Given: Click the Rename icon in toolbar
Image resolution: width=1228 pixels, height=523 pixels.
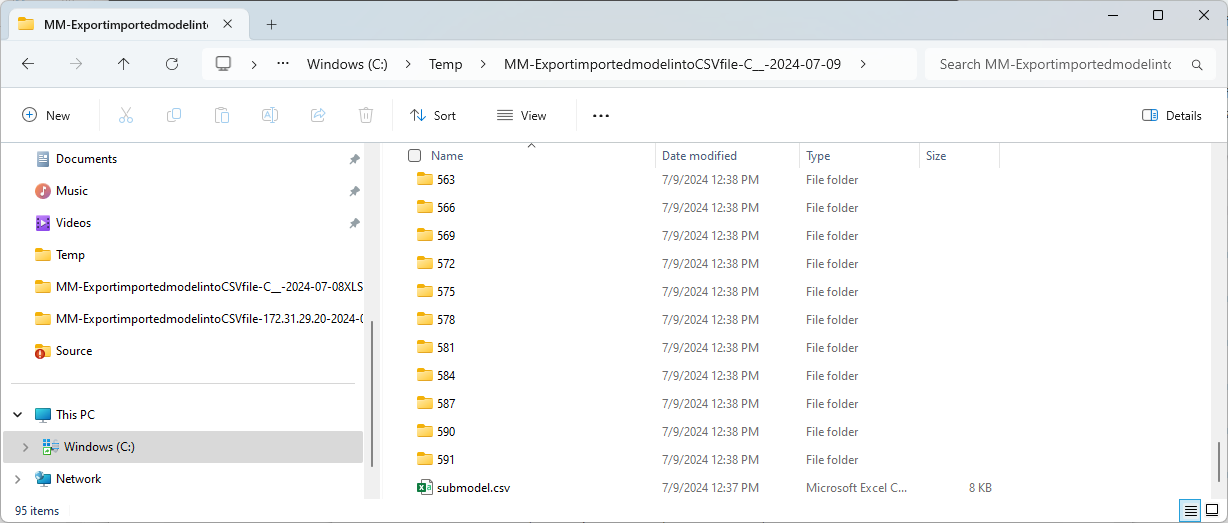Looking at the screenshot, I should tap(270, 115).
